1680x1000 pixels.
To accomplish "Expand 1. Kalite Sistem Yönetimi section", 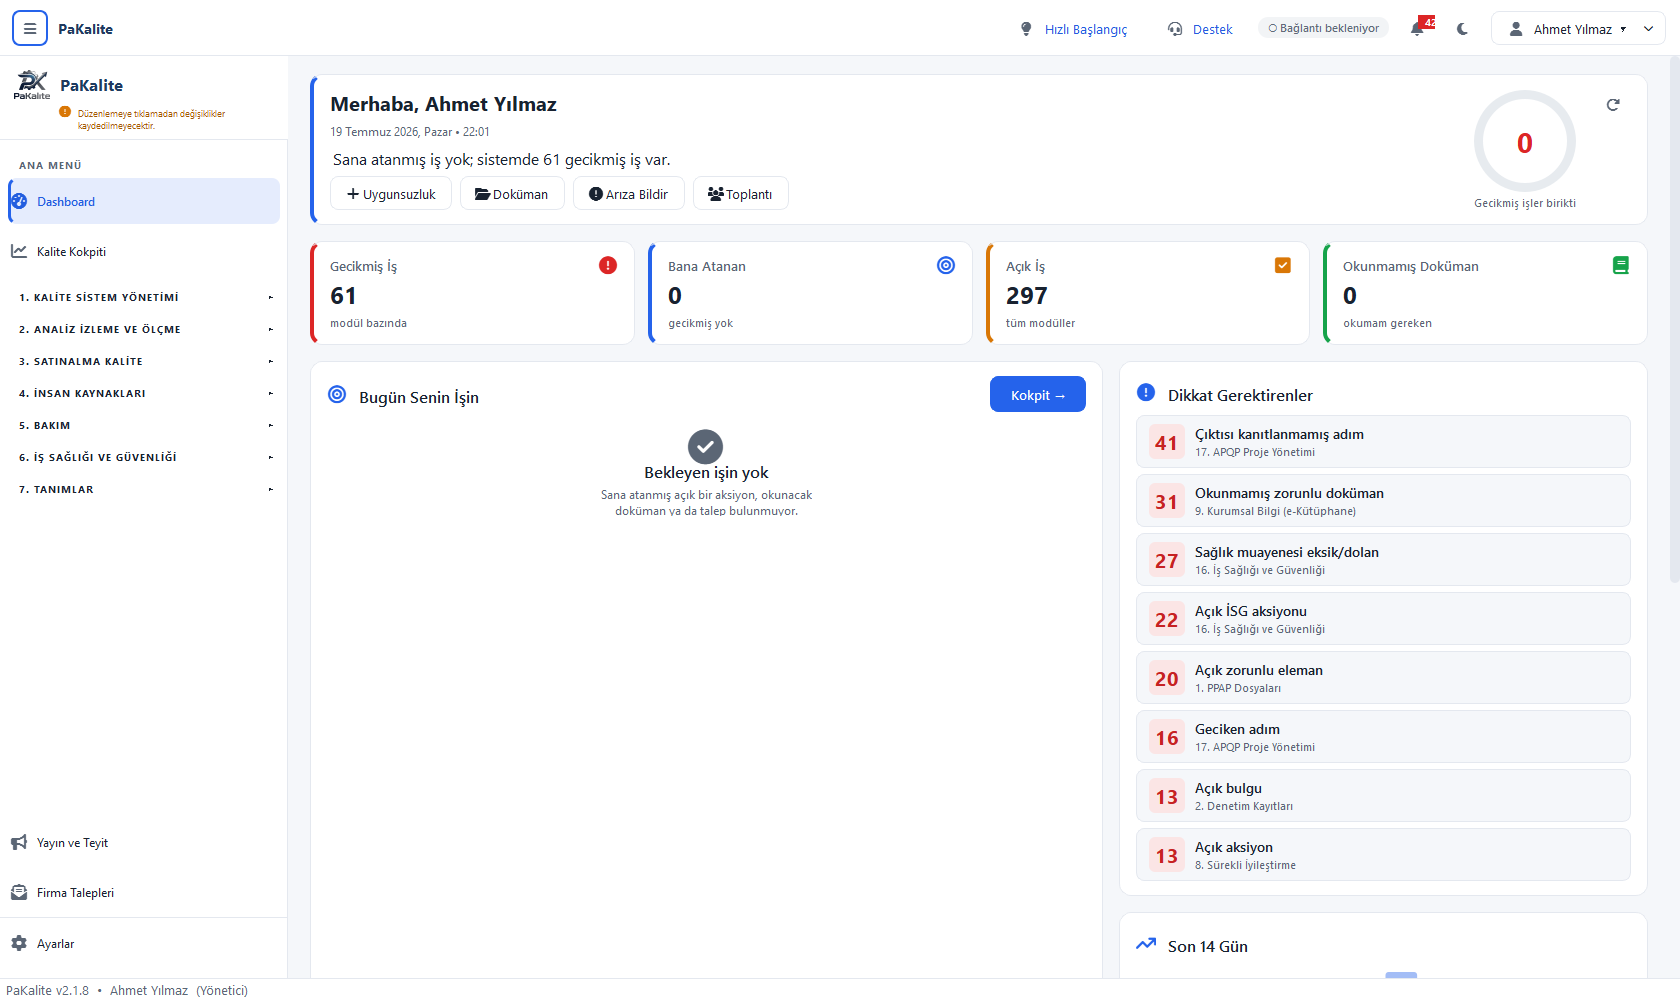I will [144, 297].
